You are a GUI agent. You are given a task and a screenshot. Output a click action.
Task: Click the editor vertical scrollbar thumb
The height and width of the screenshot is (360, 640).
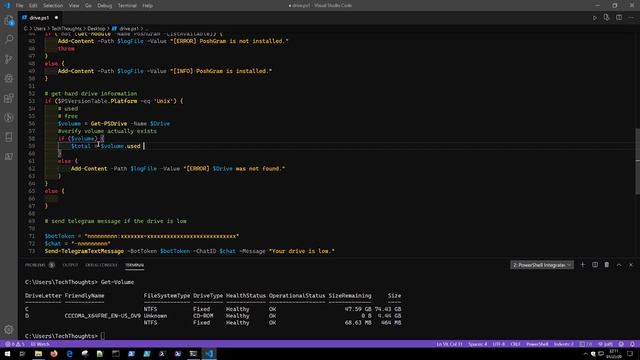tap(637, 161)
